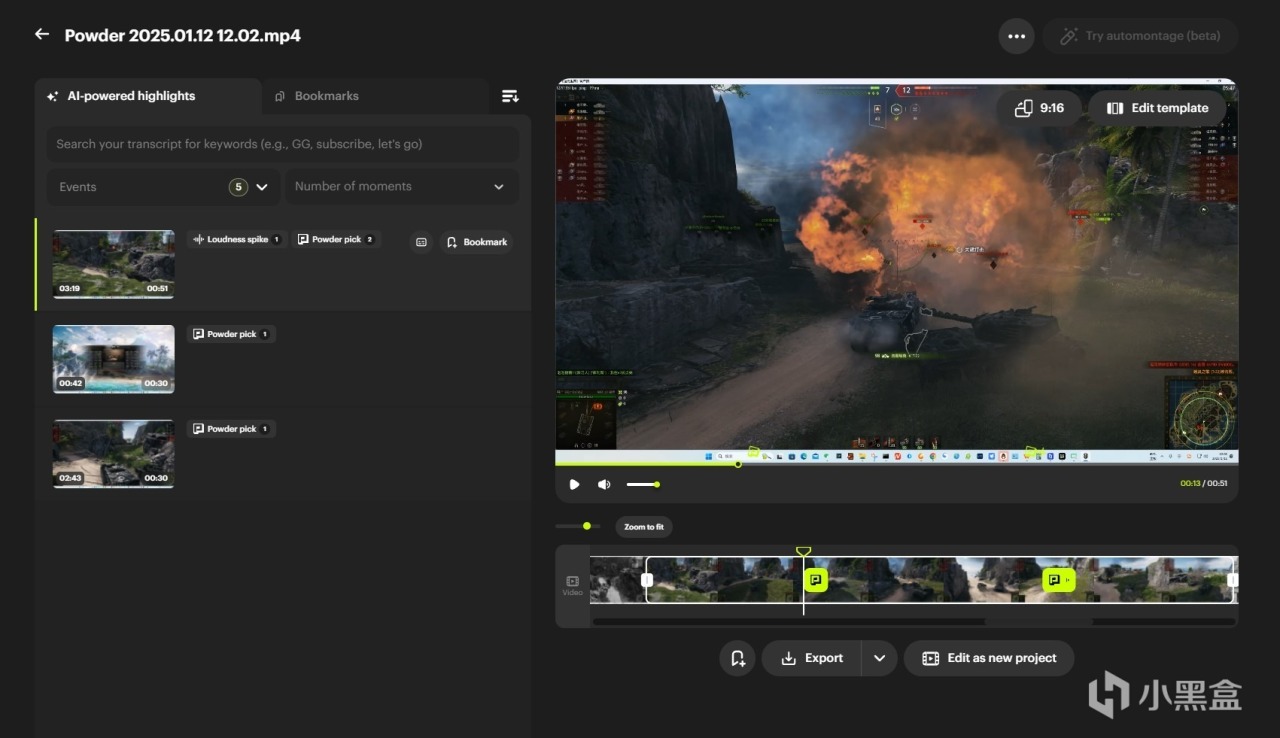Add a bookmark with the icon left of Export
Screen dimensions: 1280x738
coord(737,658)
